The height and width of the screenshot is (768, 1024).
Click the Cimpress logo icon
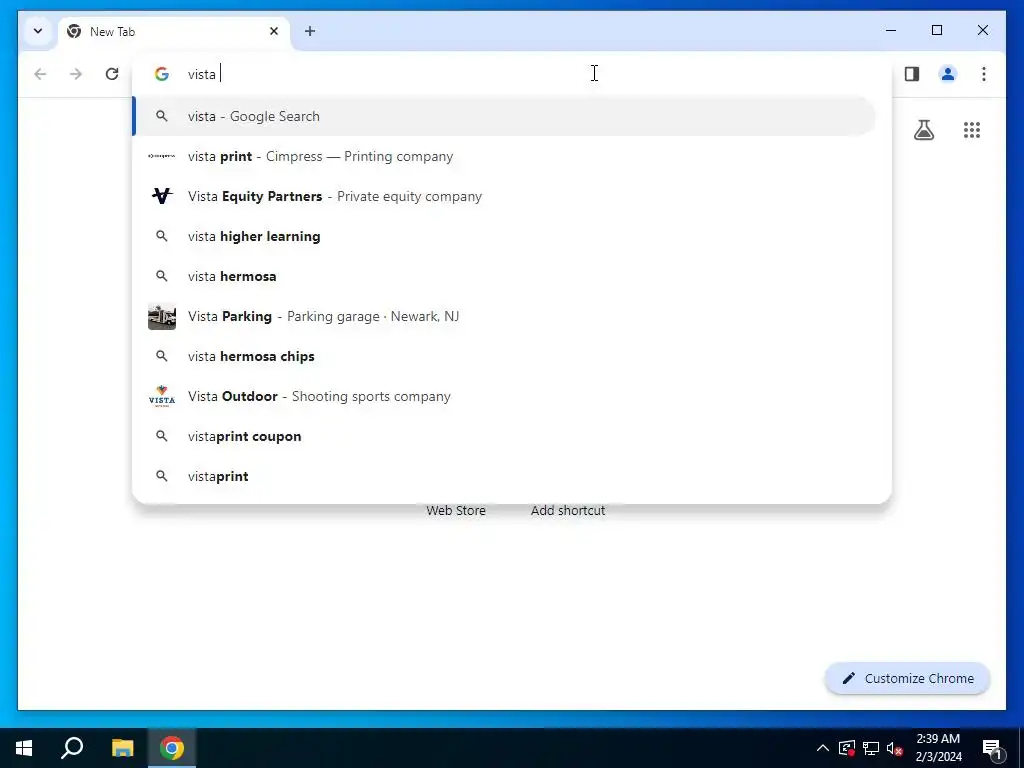tap(161, 156)
